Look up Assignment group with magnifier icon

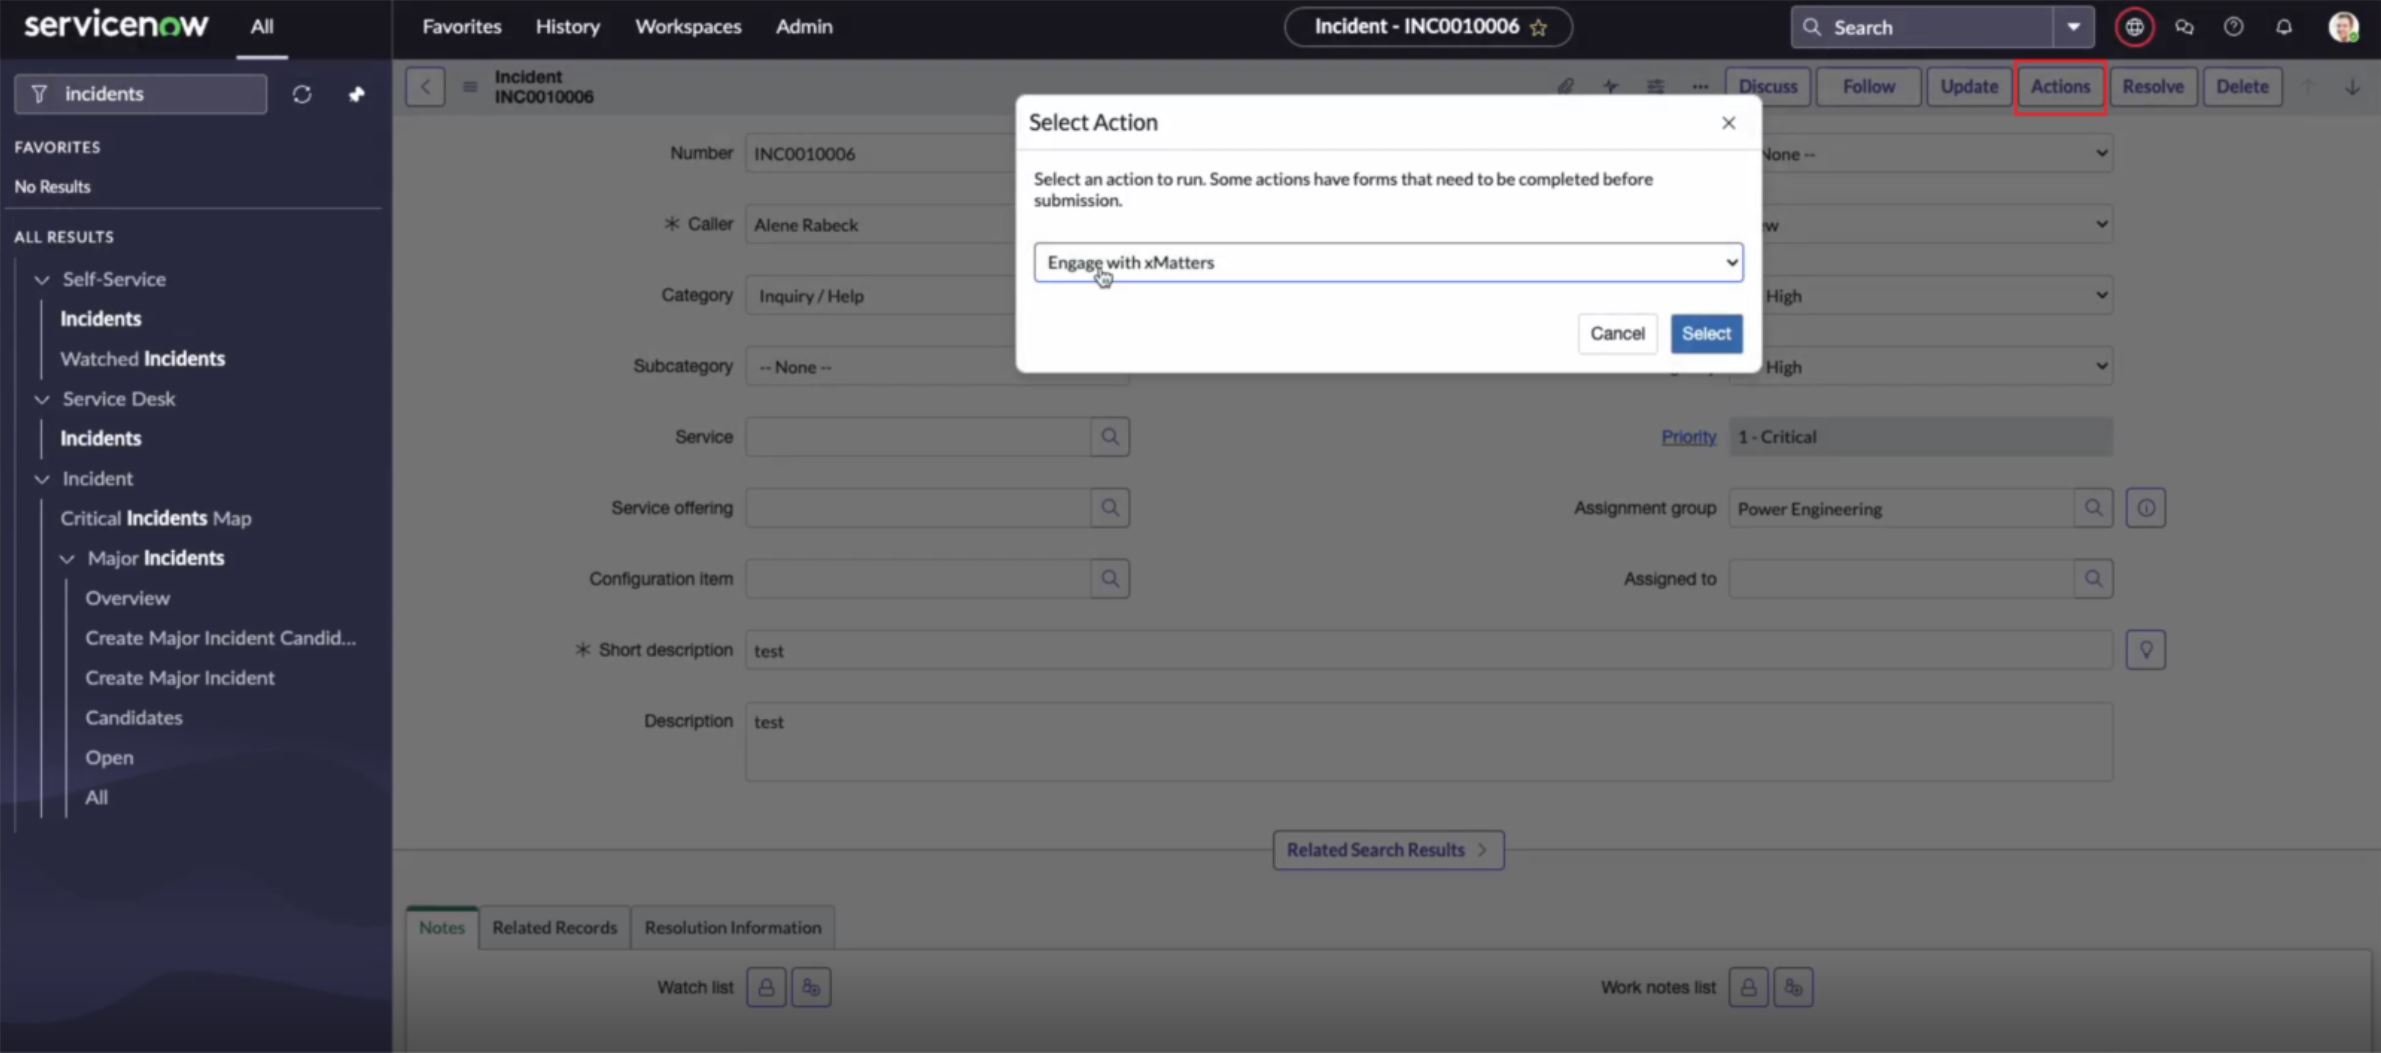[x=2093, y=508]
